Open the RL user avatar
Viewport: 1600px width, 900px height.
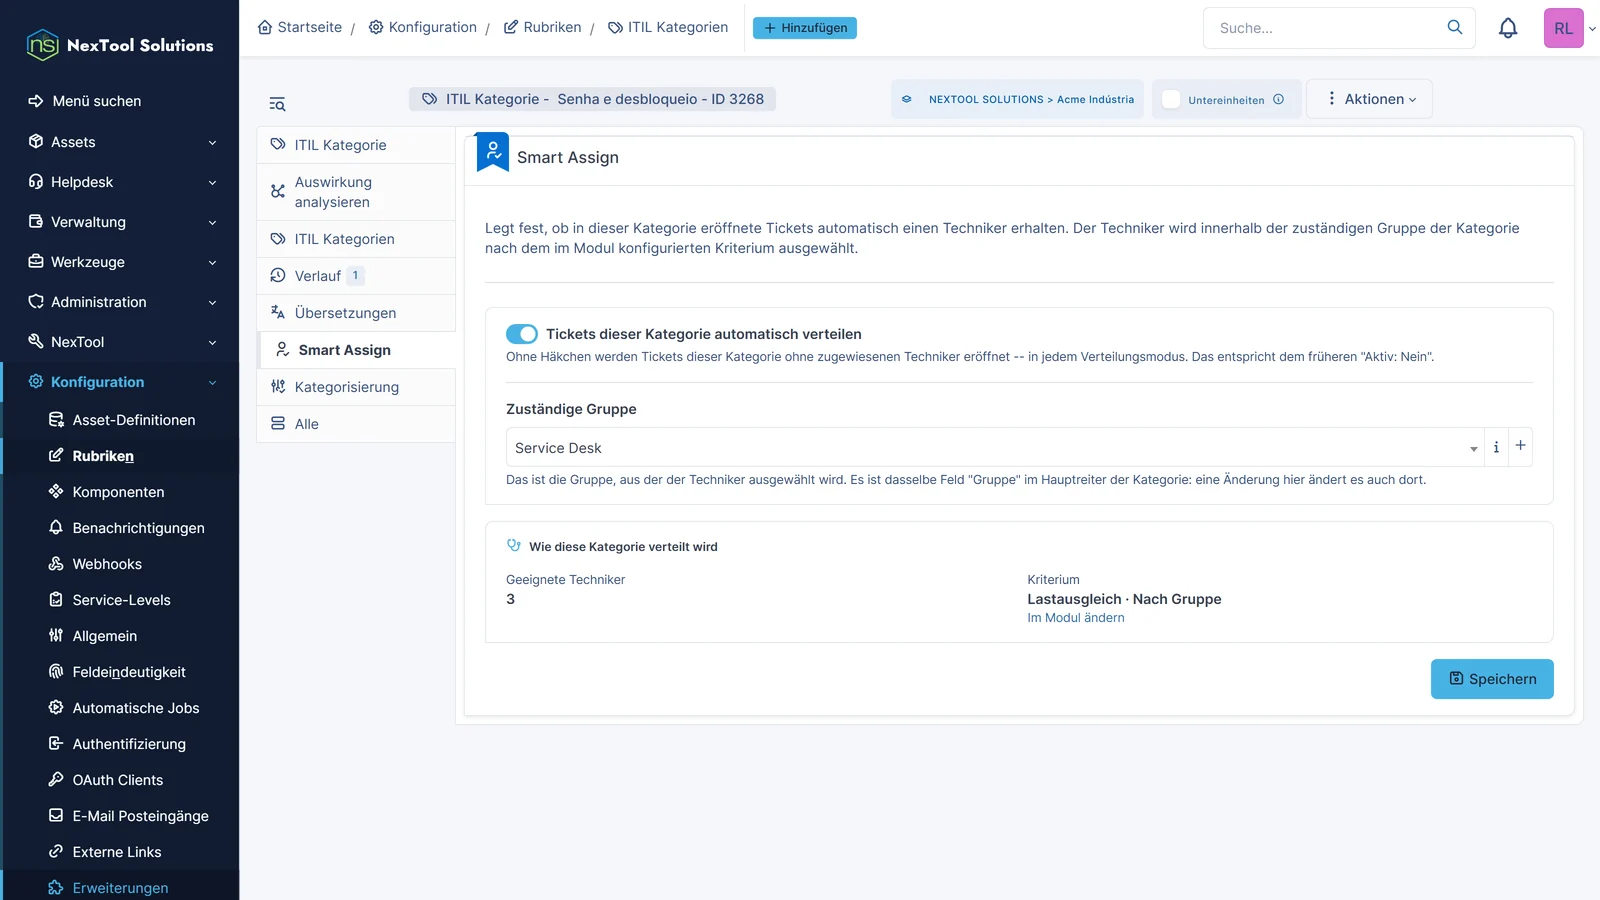tap(1564, 28)
